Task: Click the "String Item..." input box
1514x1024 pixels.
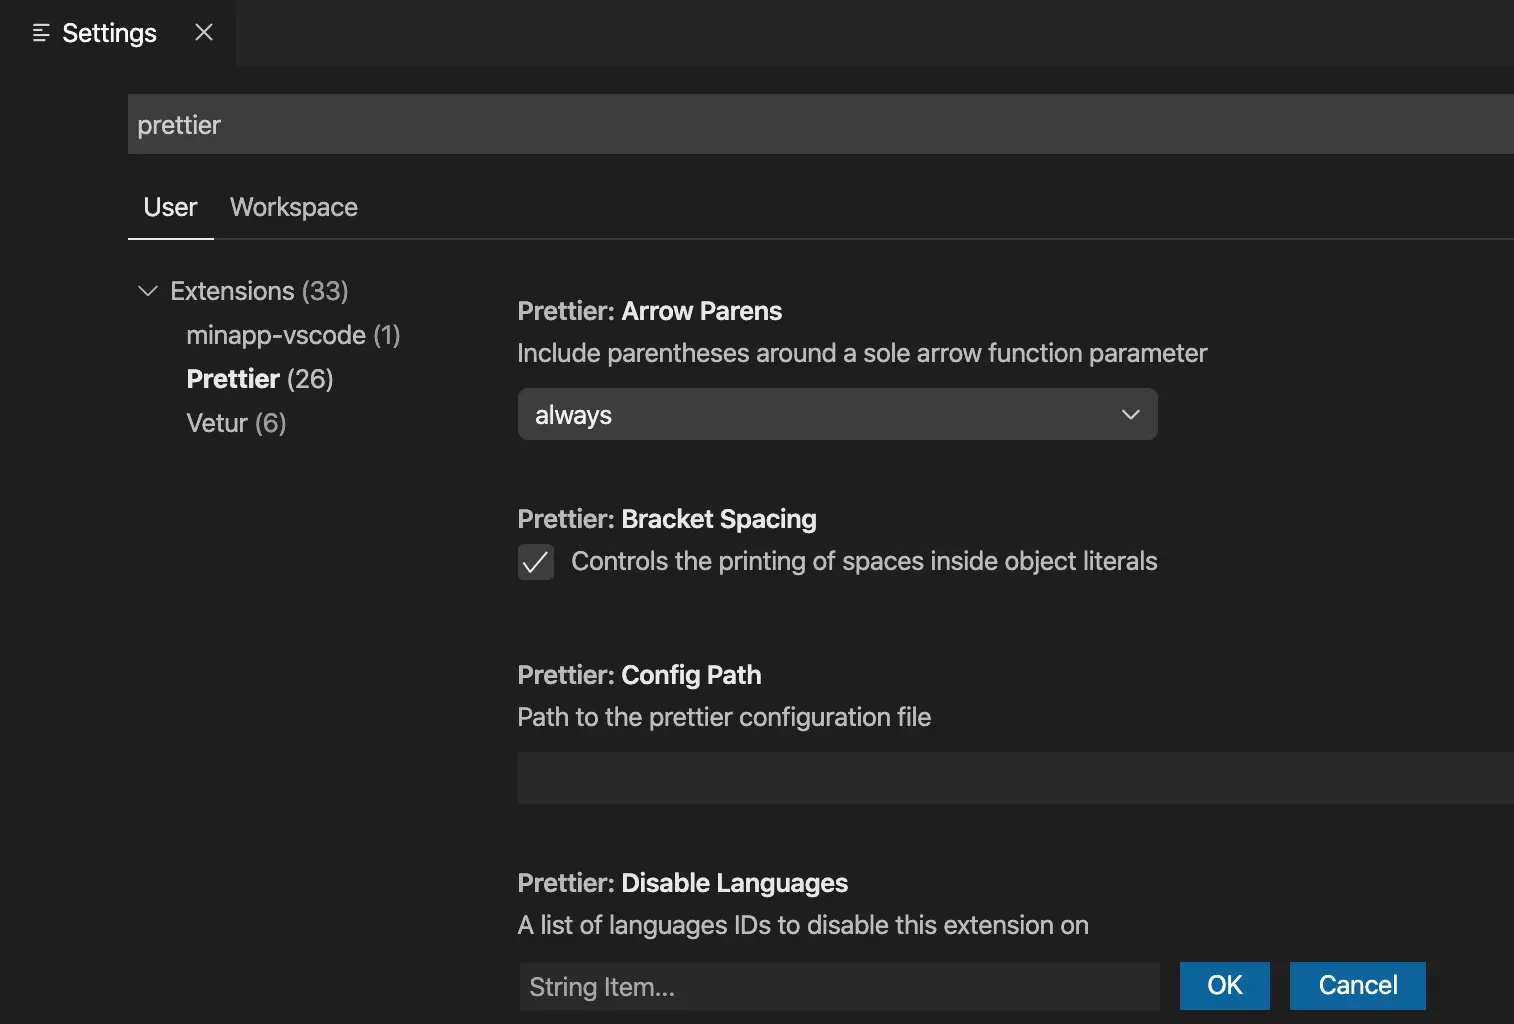Action: point(838,987)
